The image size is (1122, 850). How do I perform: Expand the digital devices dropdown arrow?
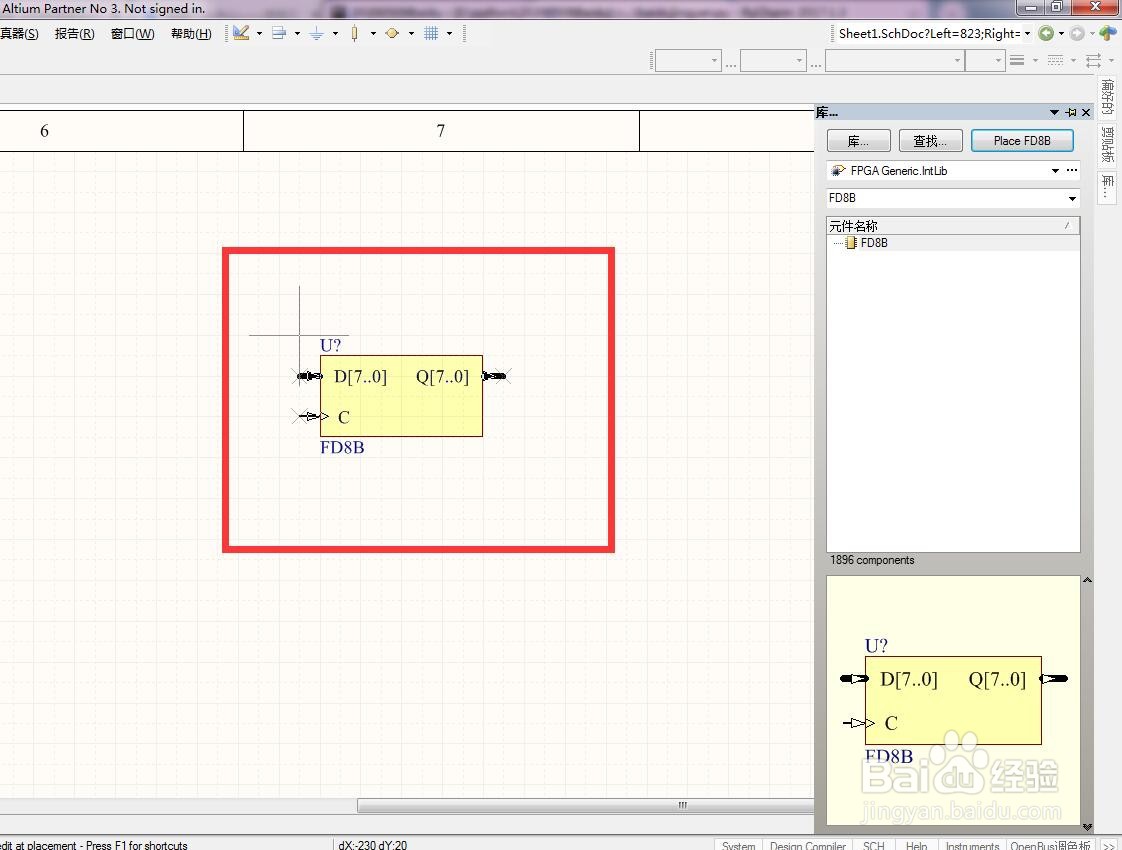pyautogui.click(x=373, y=33)
